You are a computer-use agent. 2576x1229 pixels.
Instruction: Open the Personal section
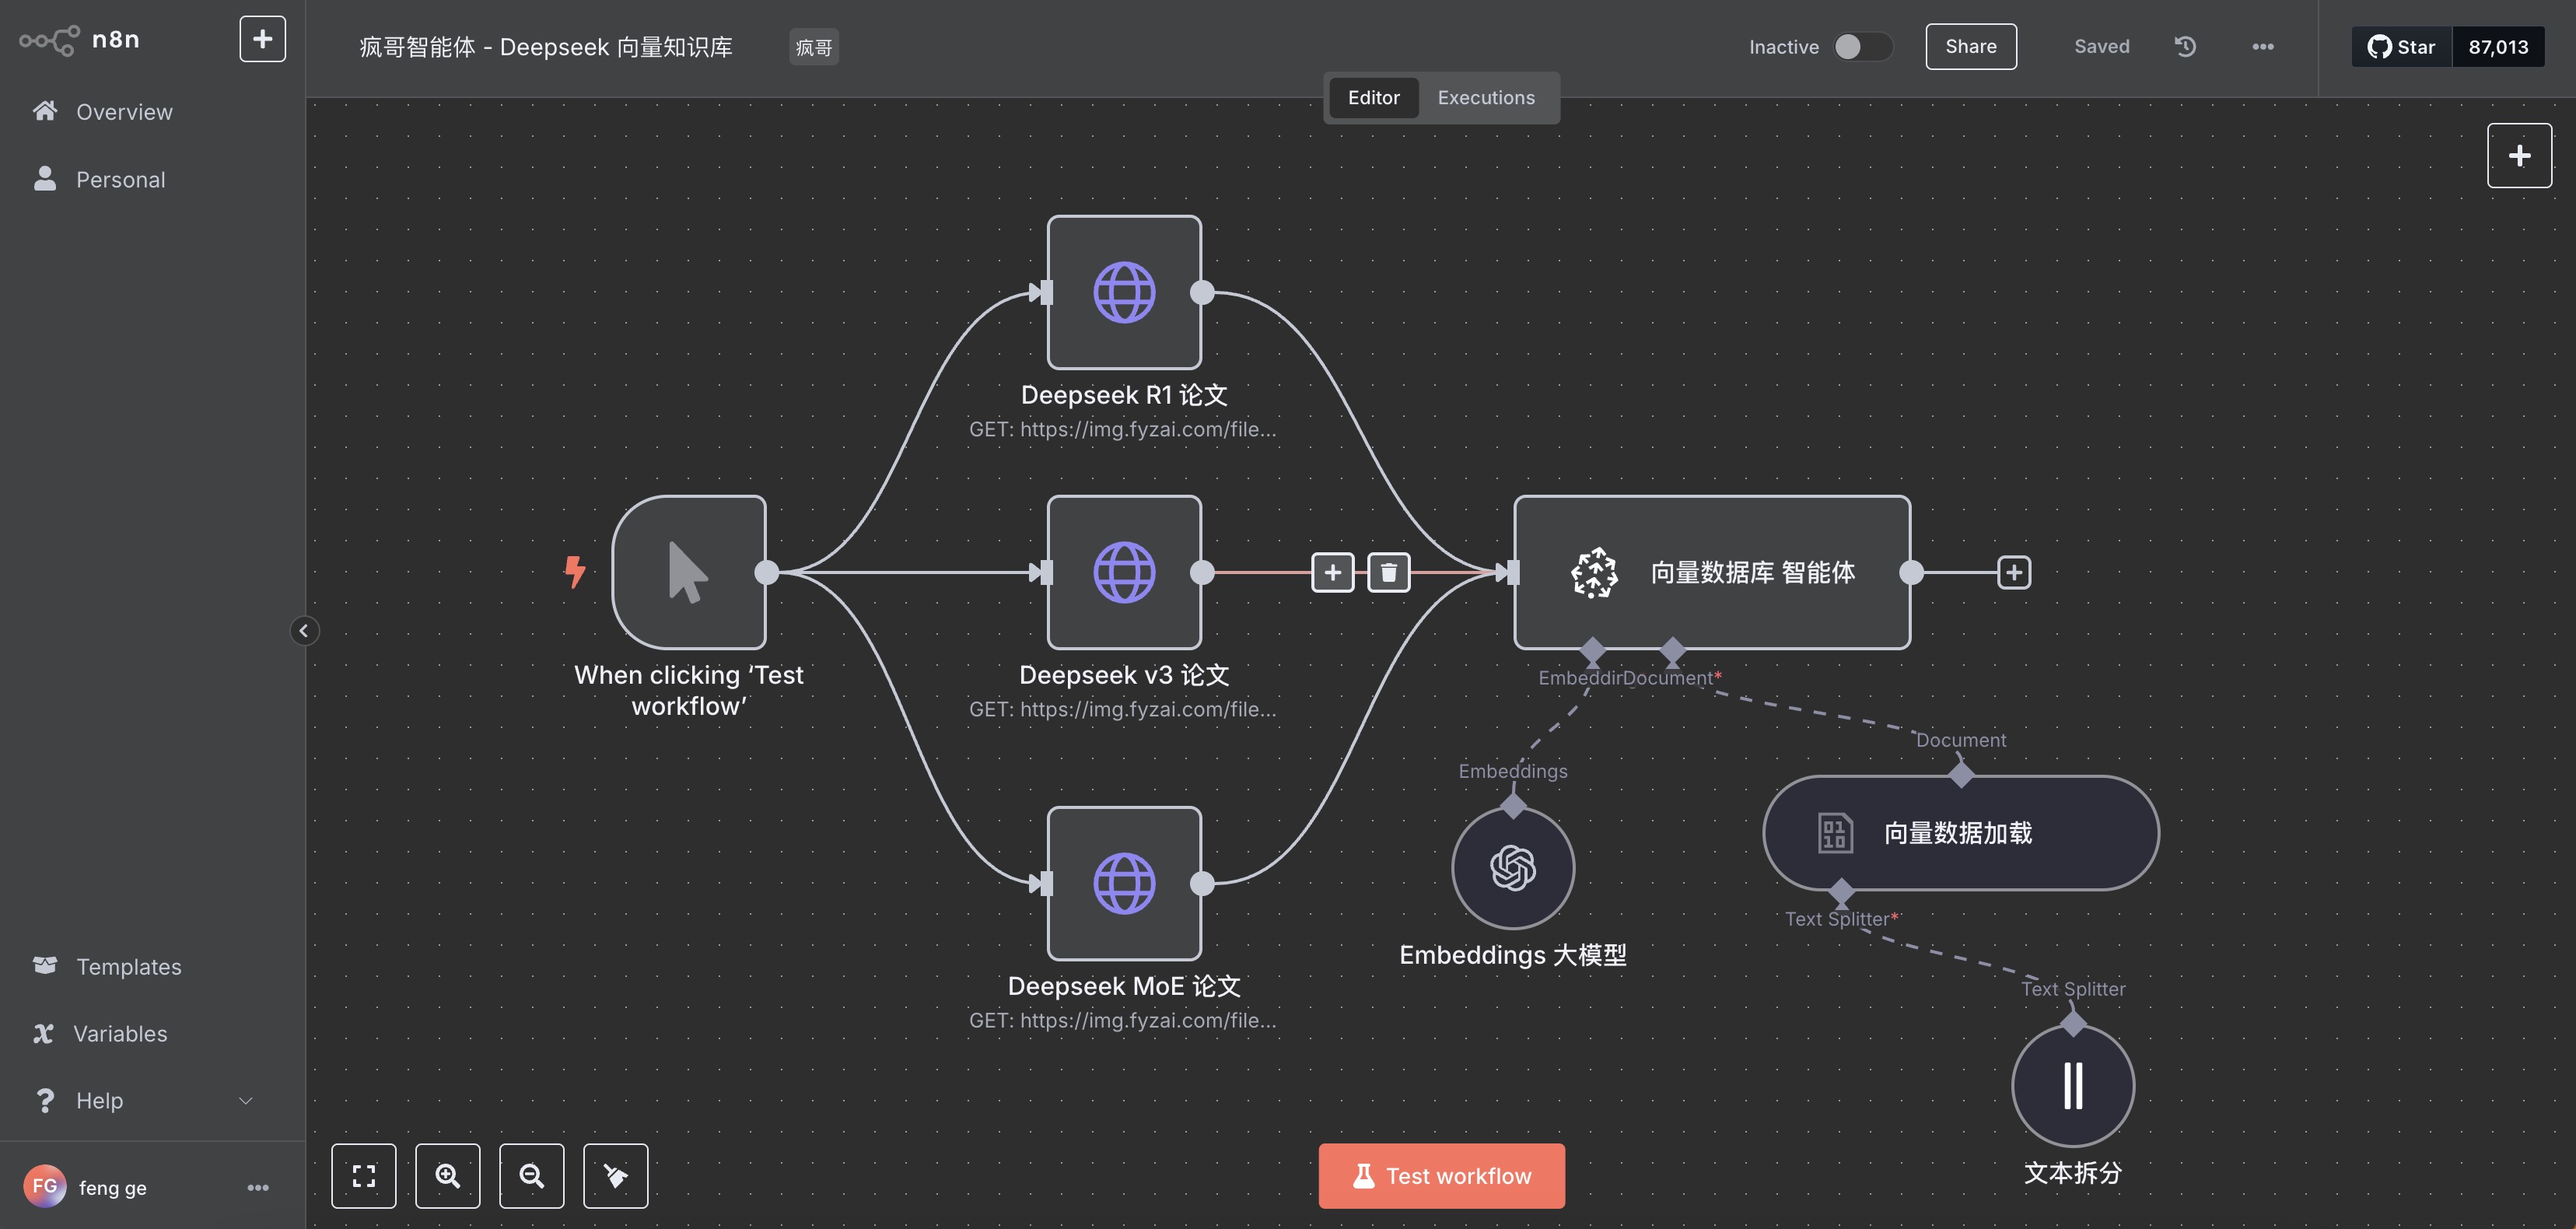pyautogui.click(x=120, y=180)
